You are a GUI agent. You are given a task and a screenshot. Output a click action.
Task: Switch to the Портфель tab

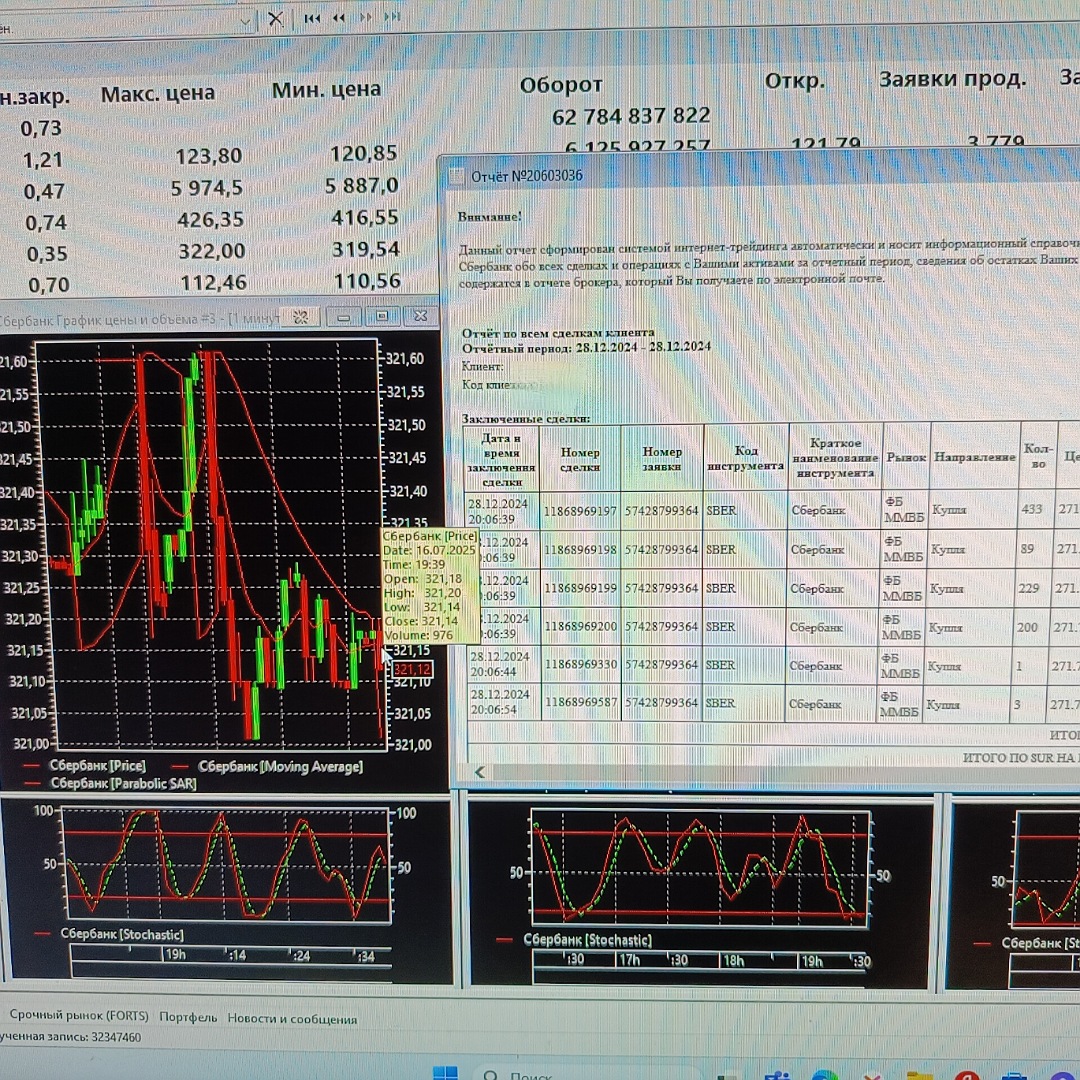pos(188,1017)
